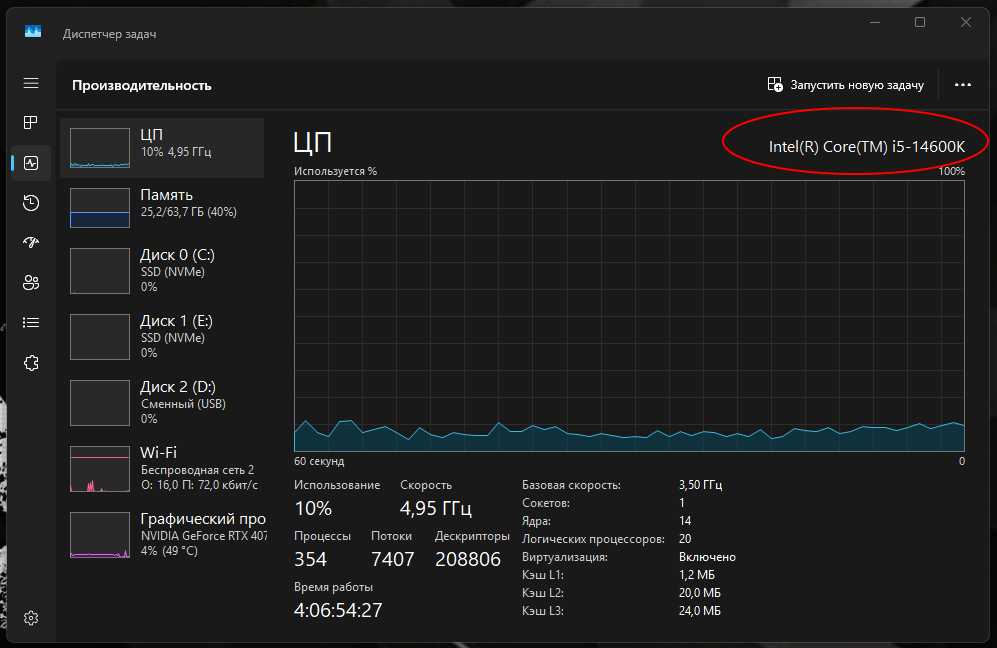Click the uptime value 4:06:54:27
Image resolution: width=997 pixels, height=648 pixels.
338,610
